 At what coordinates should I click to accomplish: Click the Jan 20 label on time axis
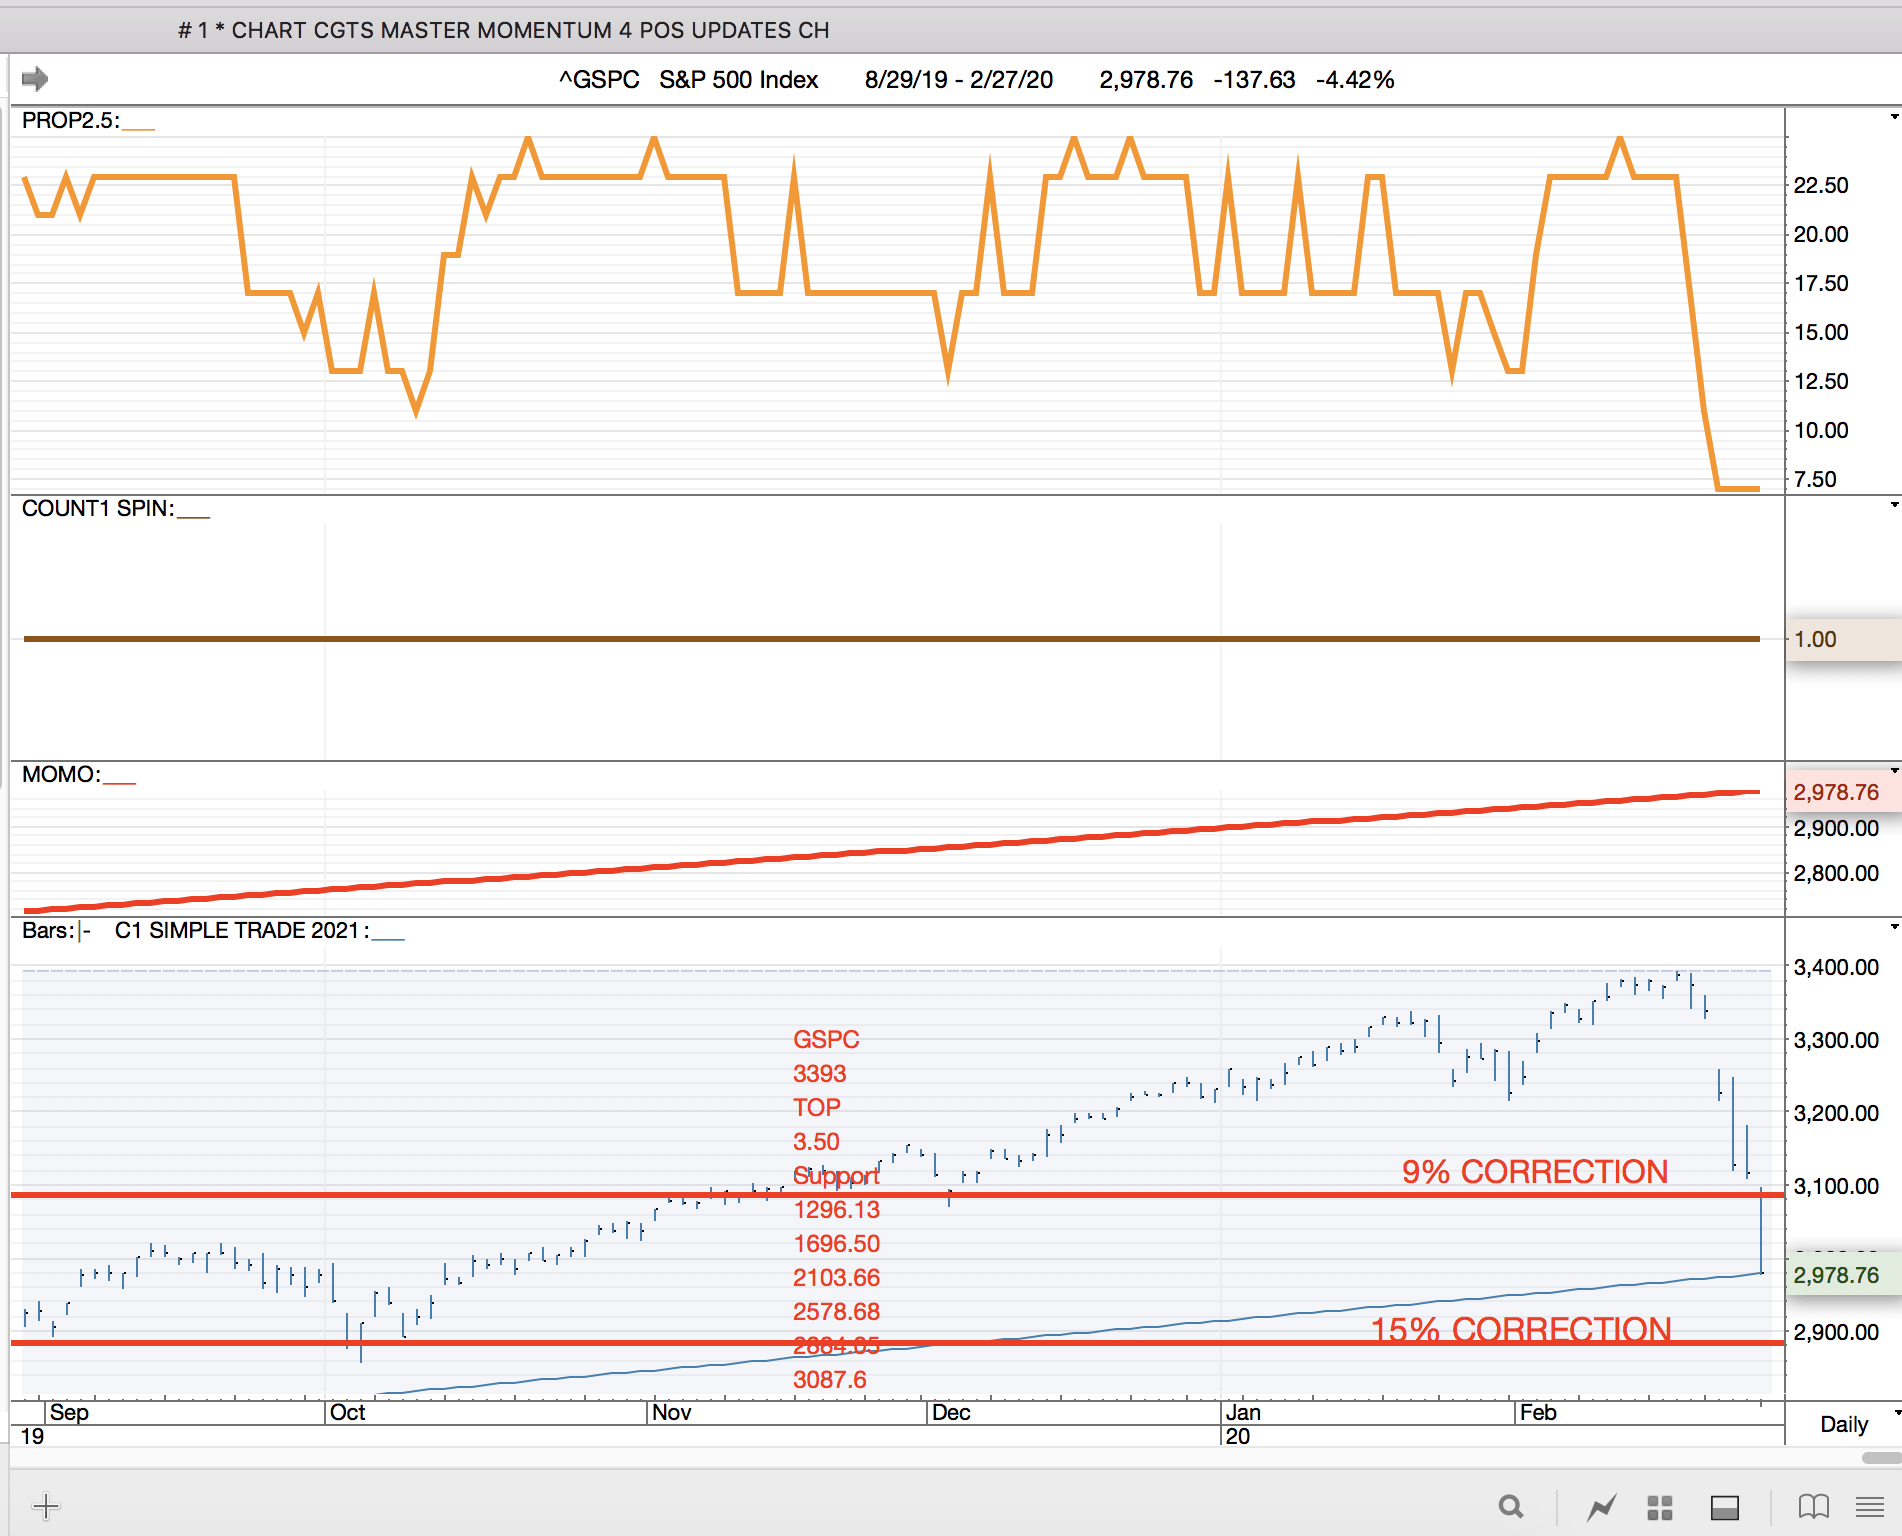1242,1424
